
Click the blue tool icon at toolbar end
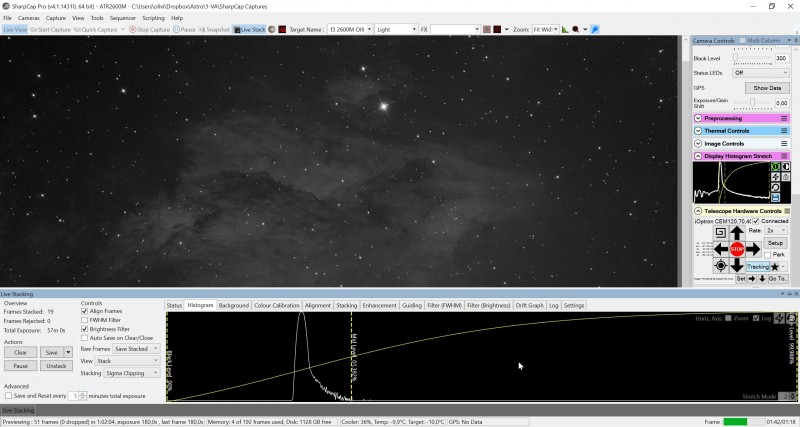point(595,30)
